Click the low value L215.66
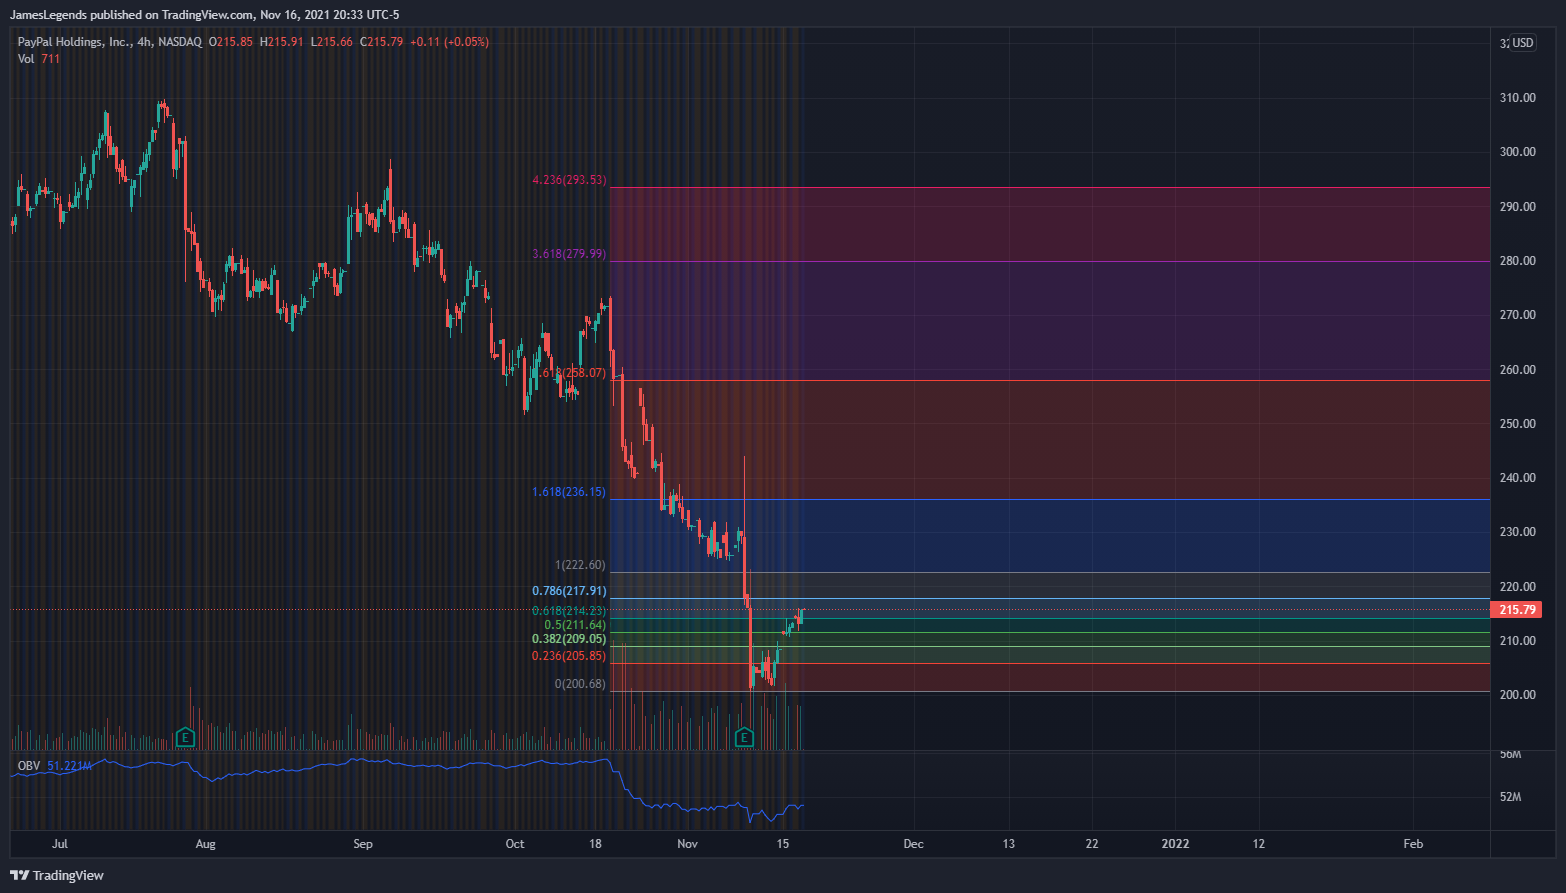Screen dimensions: 1566x893 pyautogui.click(x=331, y=42)
